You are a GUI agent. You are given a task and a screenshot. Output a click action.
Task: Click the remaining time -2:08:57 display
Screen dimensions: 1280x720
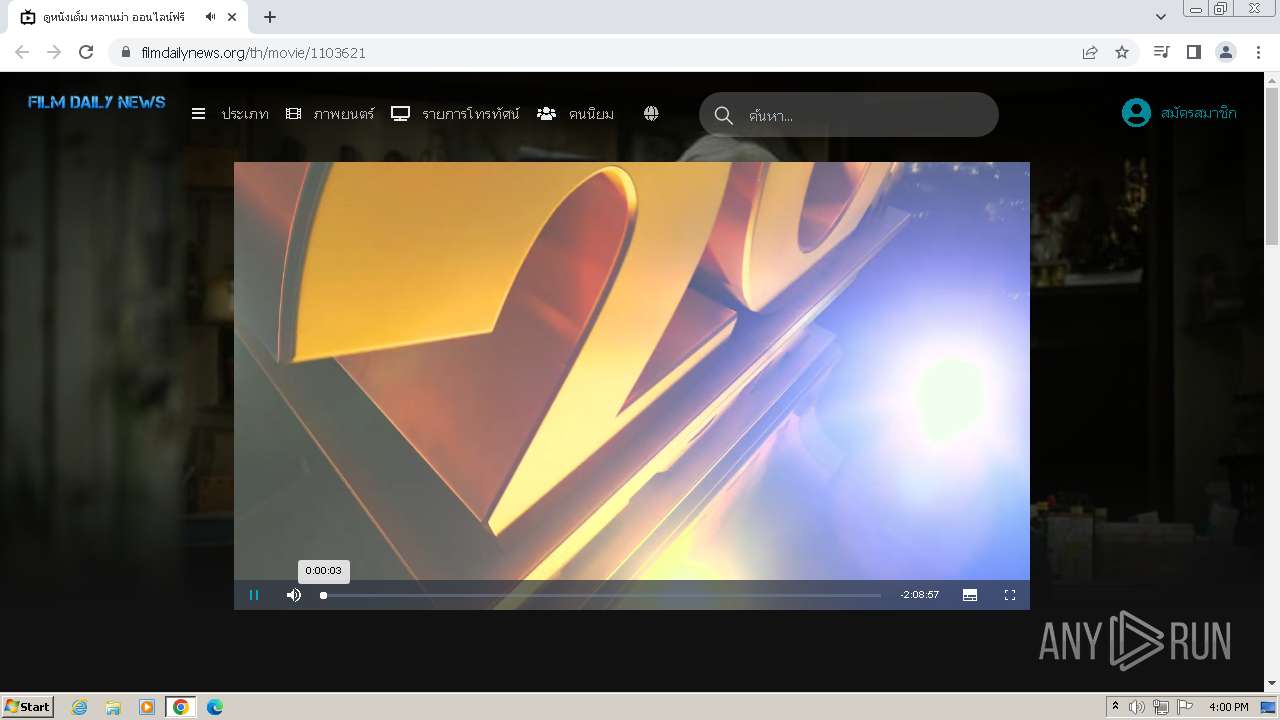coord(920,595)
